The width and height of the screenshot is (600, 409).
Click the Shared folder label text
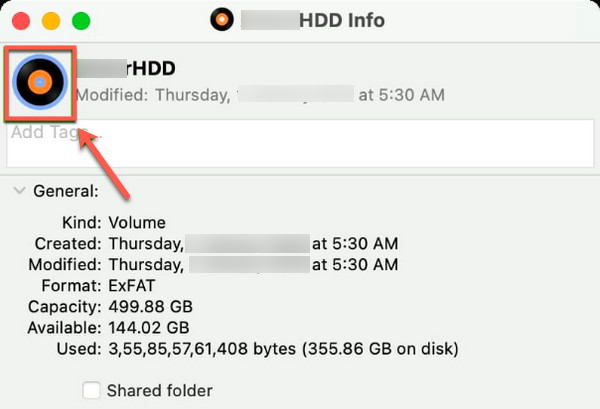(159, 390)
